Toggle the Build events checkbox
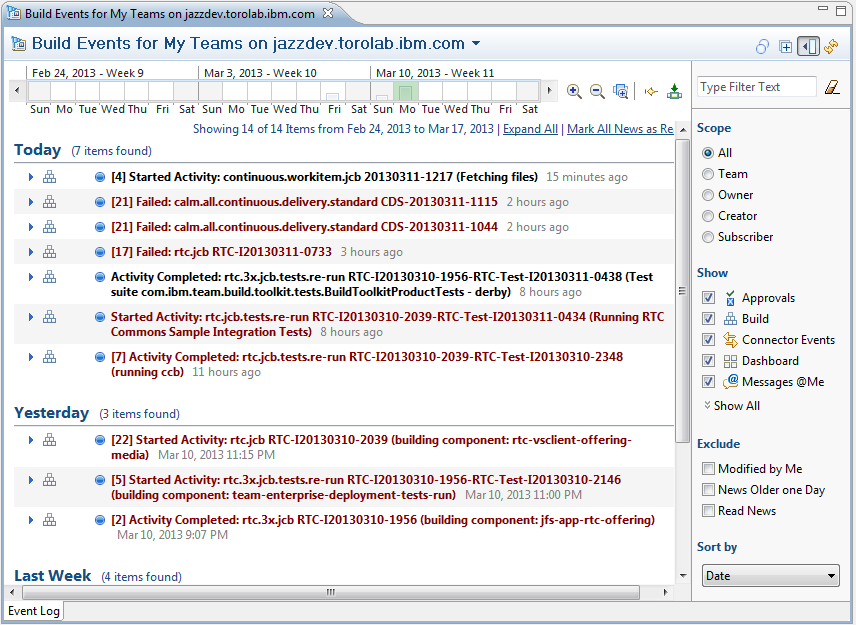 coord(708,319)
